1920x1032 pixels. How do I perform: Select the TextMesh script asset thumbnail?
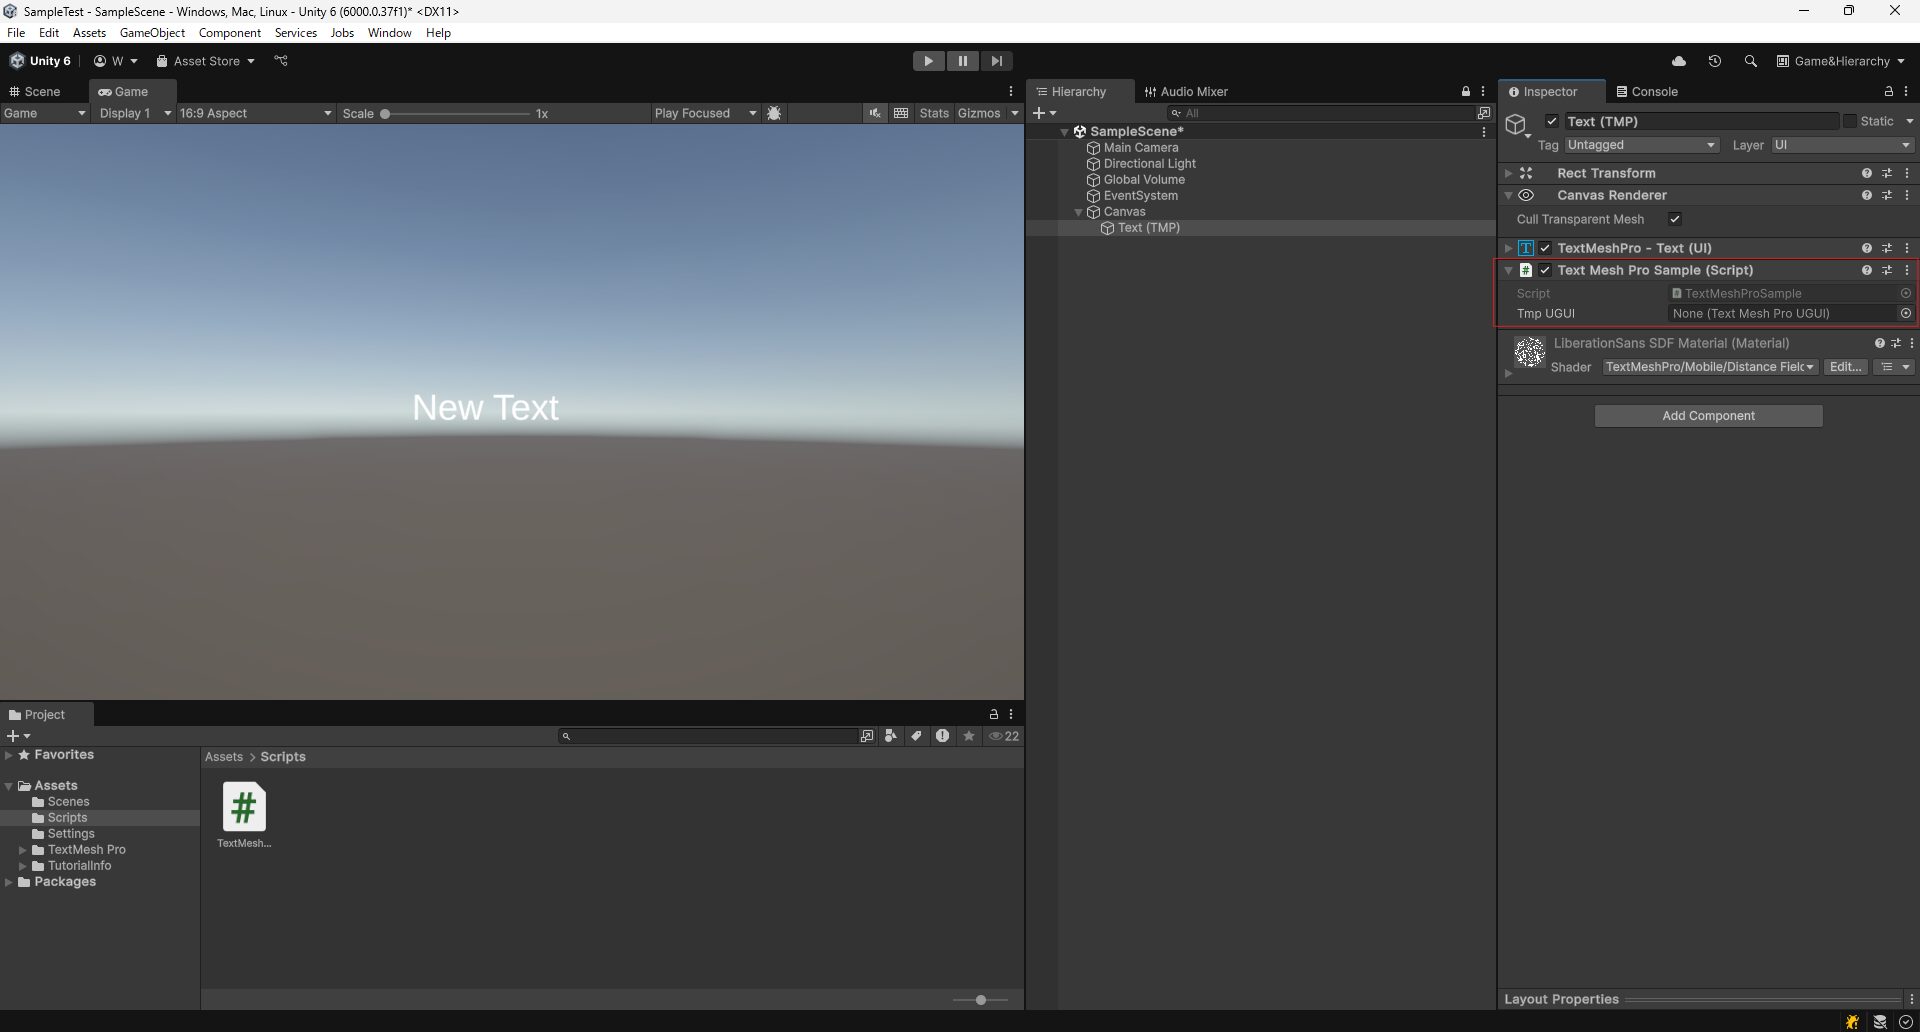(x=243, y=806)
